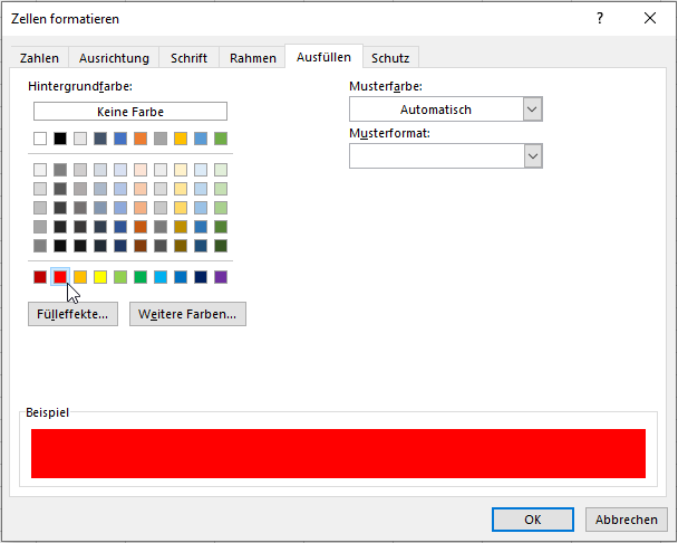
Task: Pick the standard light blue (cyan) swatch
Action: tap(161, 277)
